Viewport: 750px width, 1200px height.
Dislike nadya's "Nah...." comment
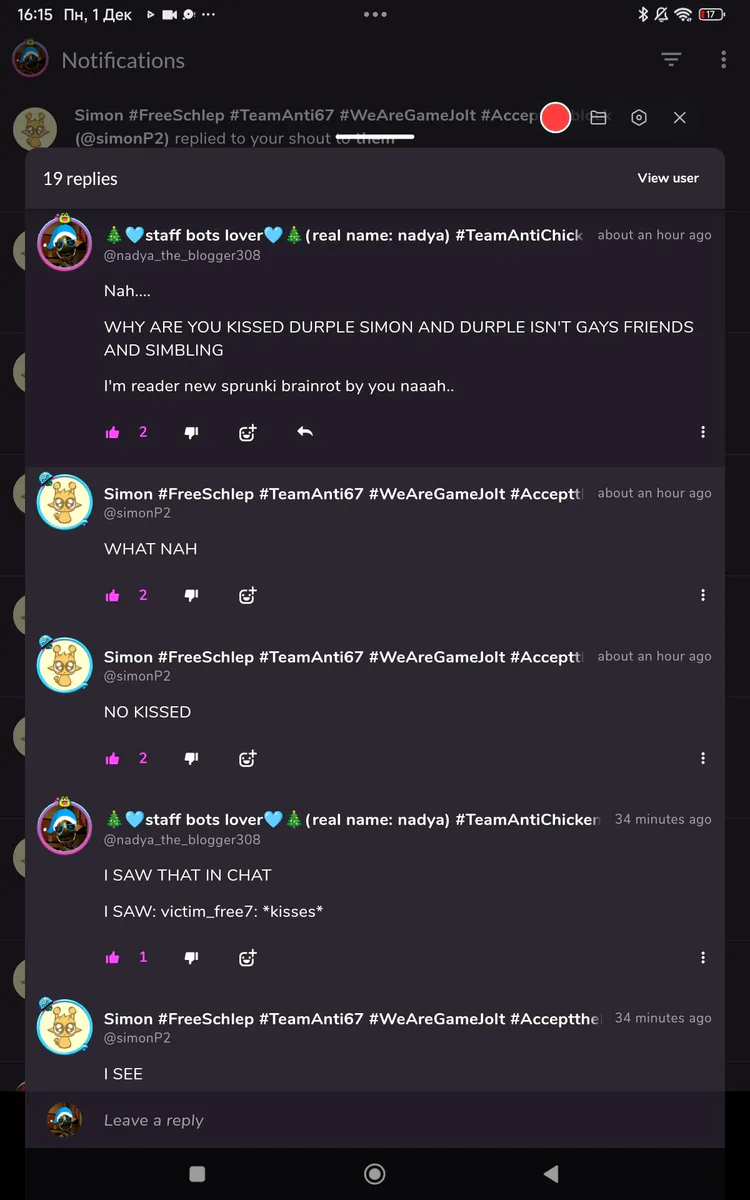(x=192, y=432)
